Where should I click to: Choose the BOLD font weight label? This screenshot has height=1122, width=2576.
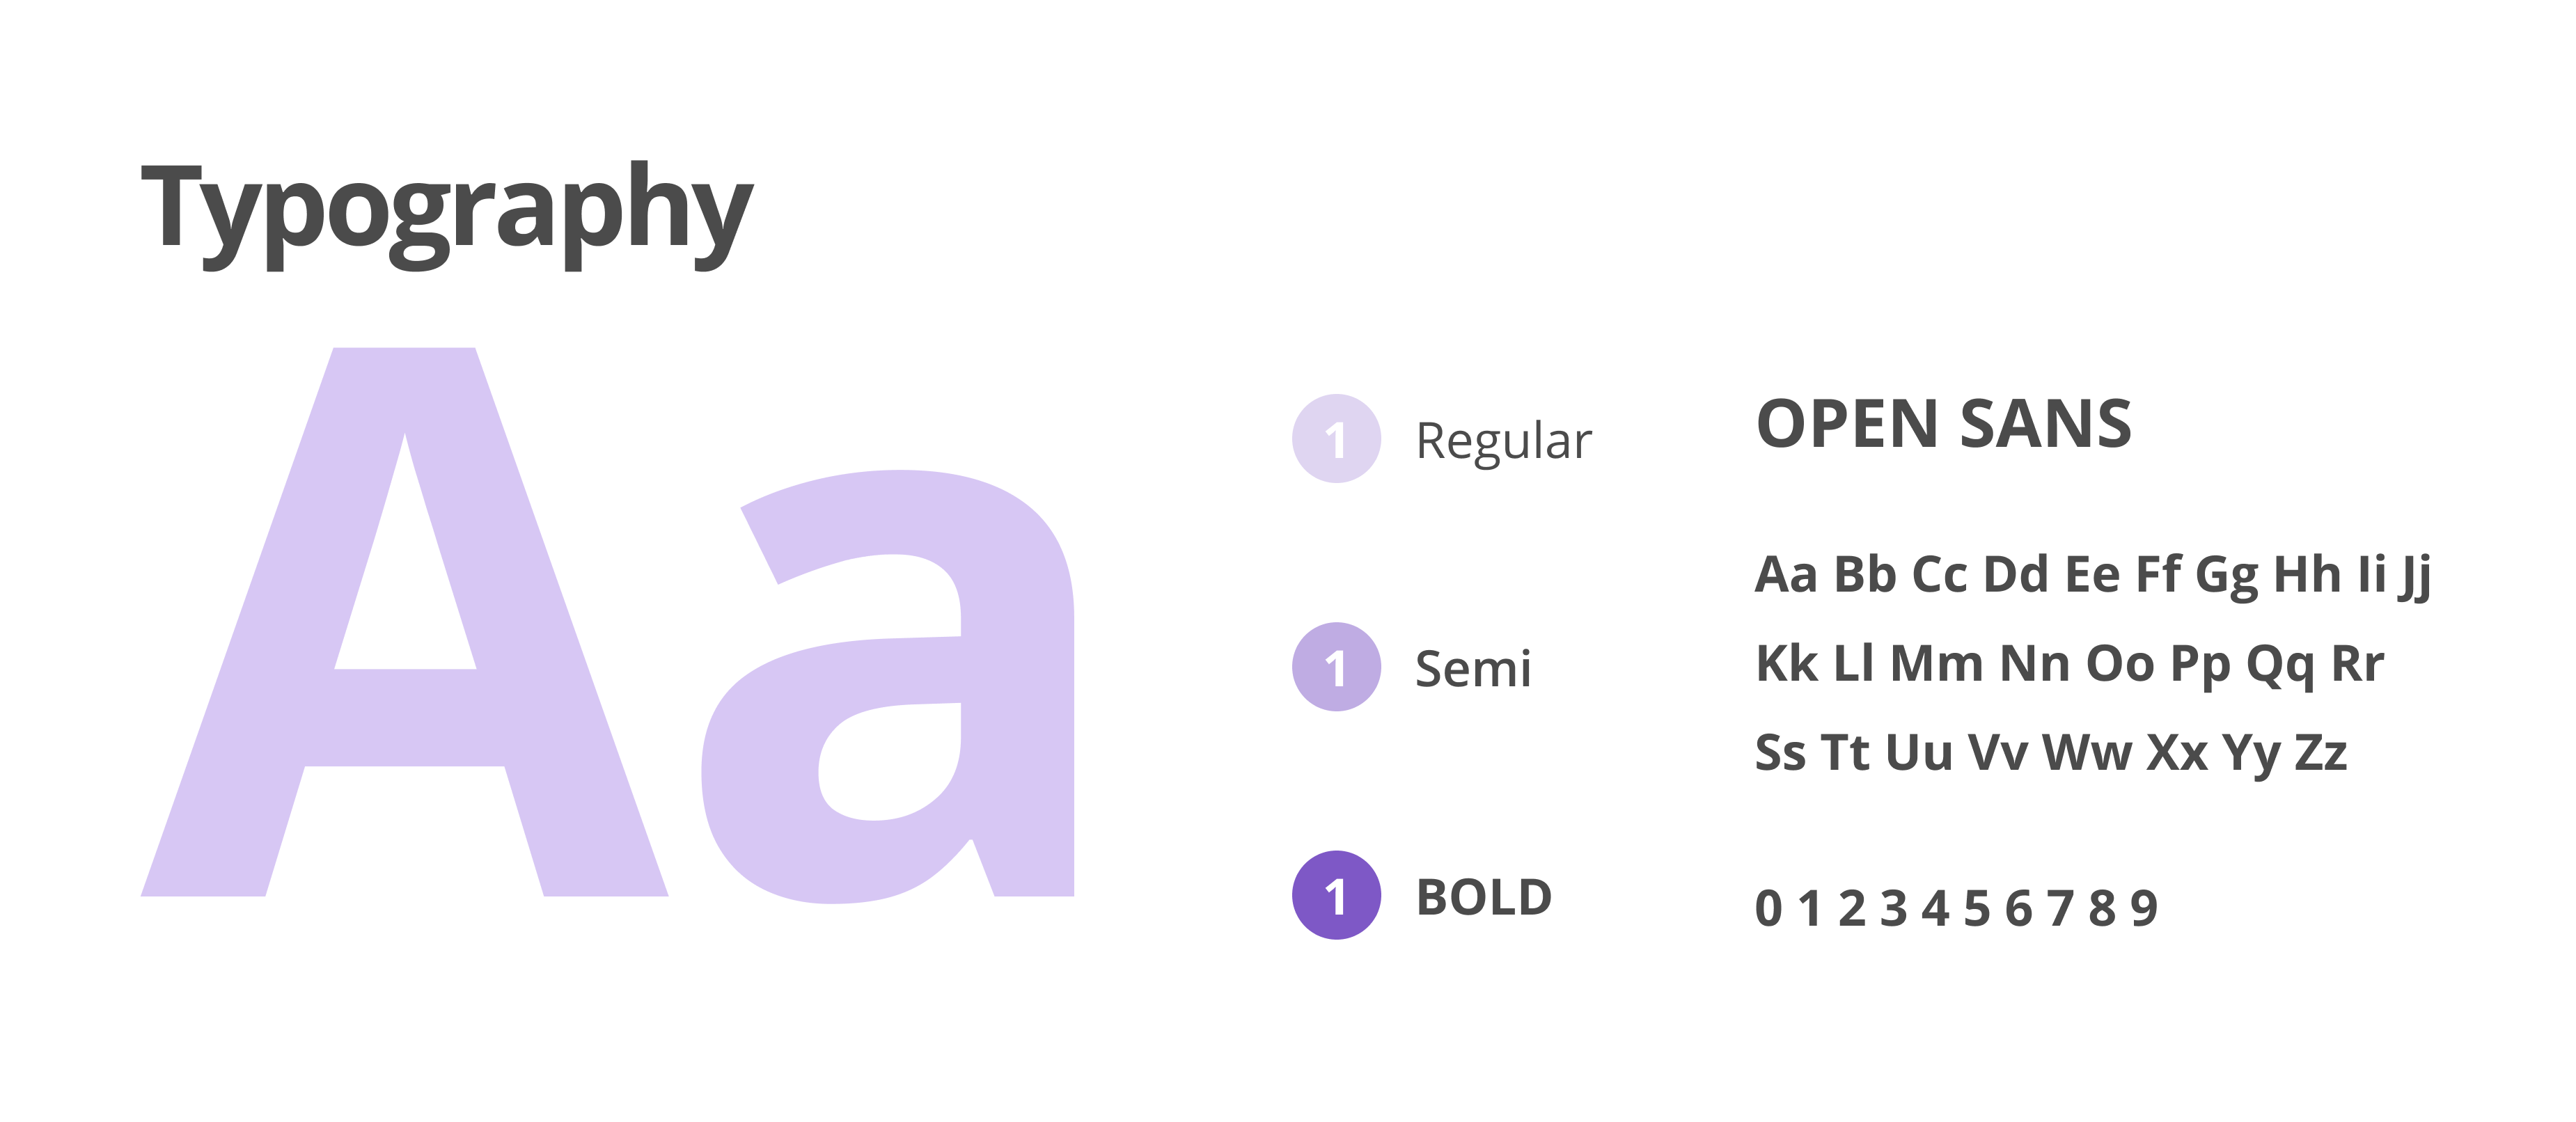[x=1484, y=897]
